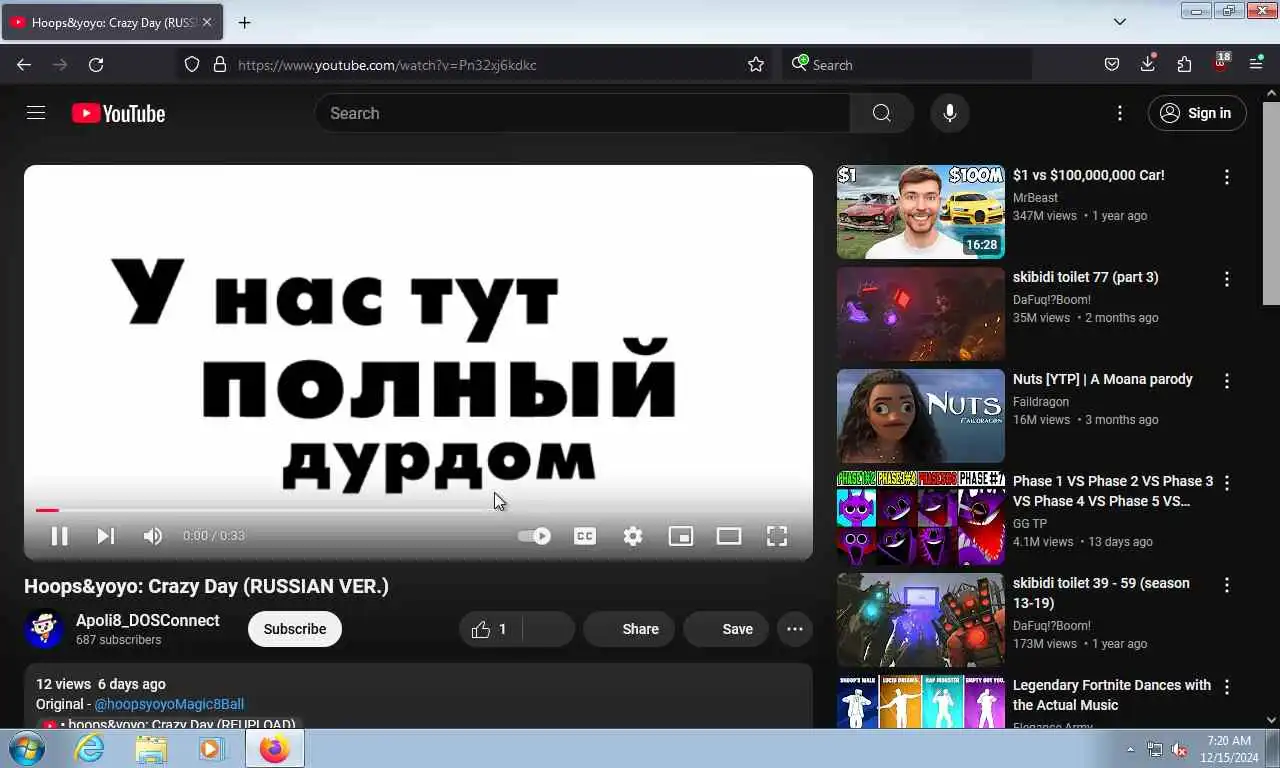Image resolution: width=1280 pixels, height=768 pixels.
Task: Click the YouTube search magnifier button
Action: tap(881, 113)
